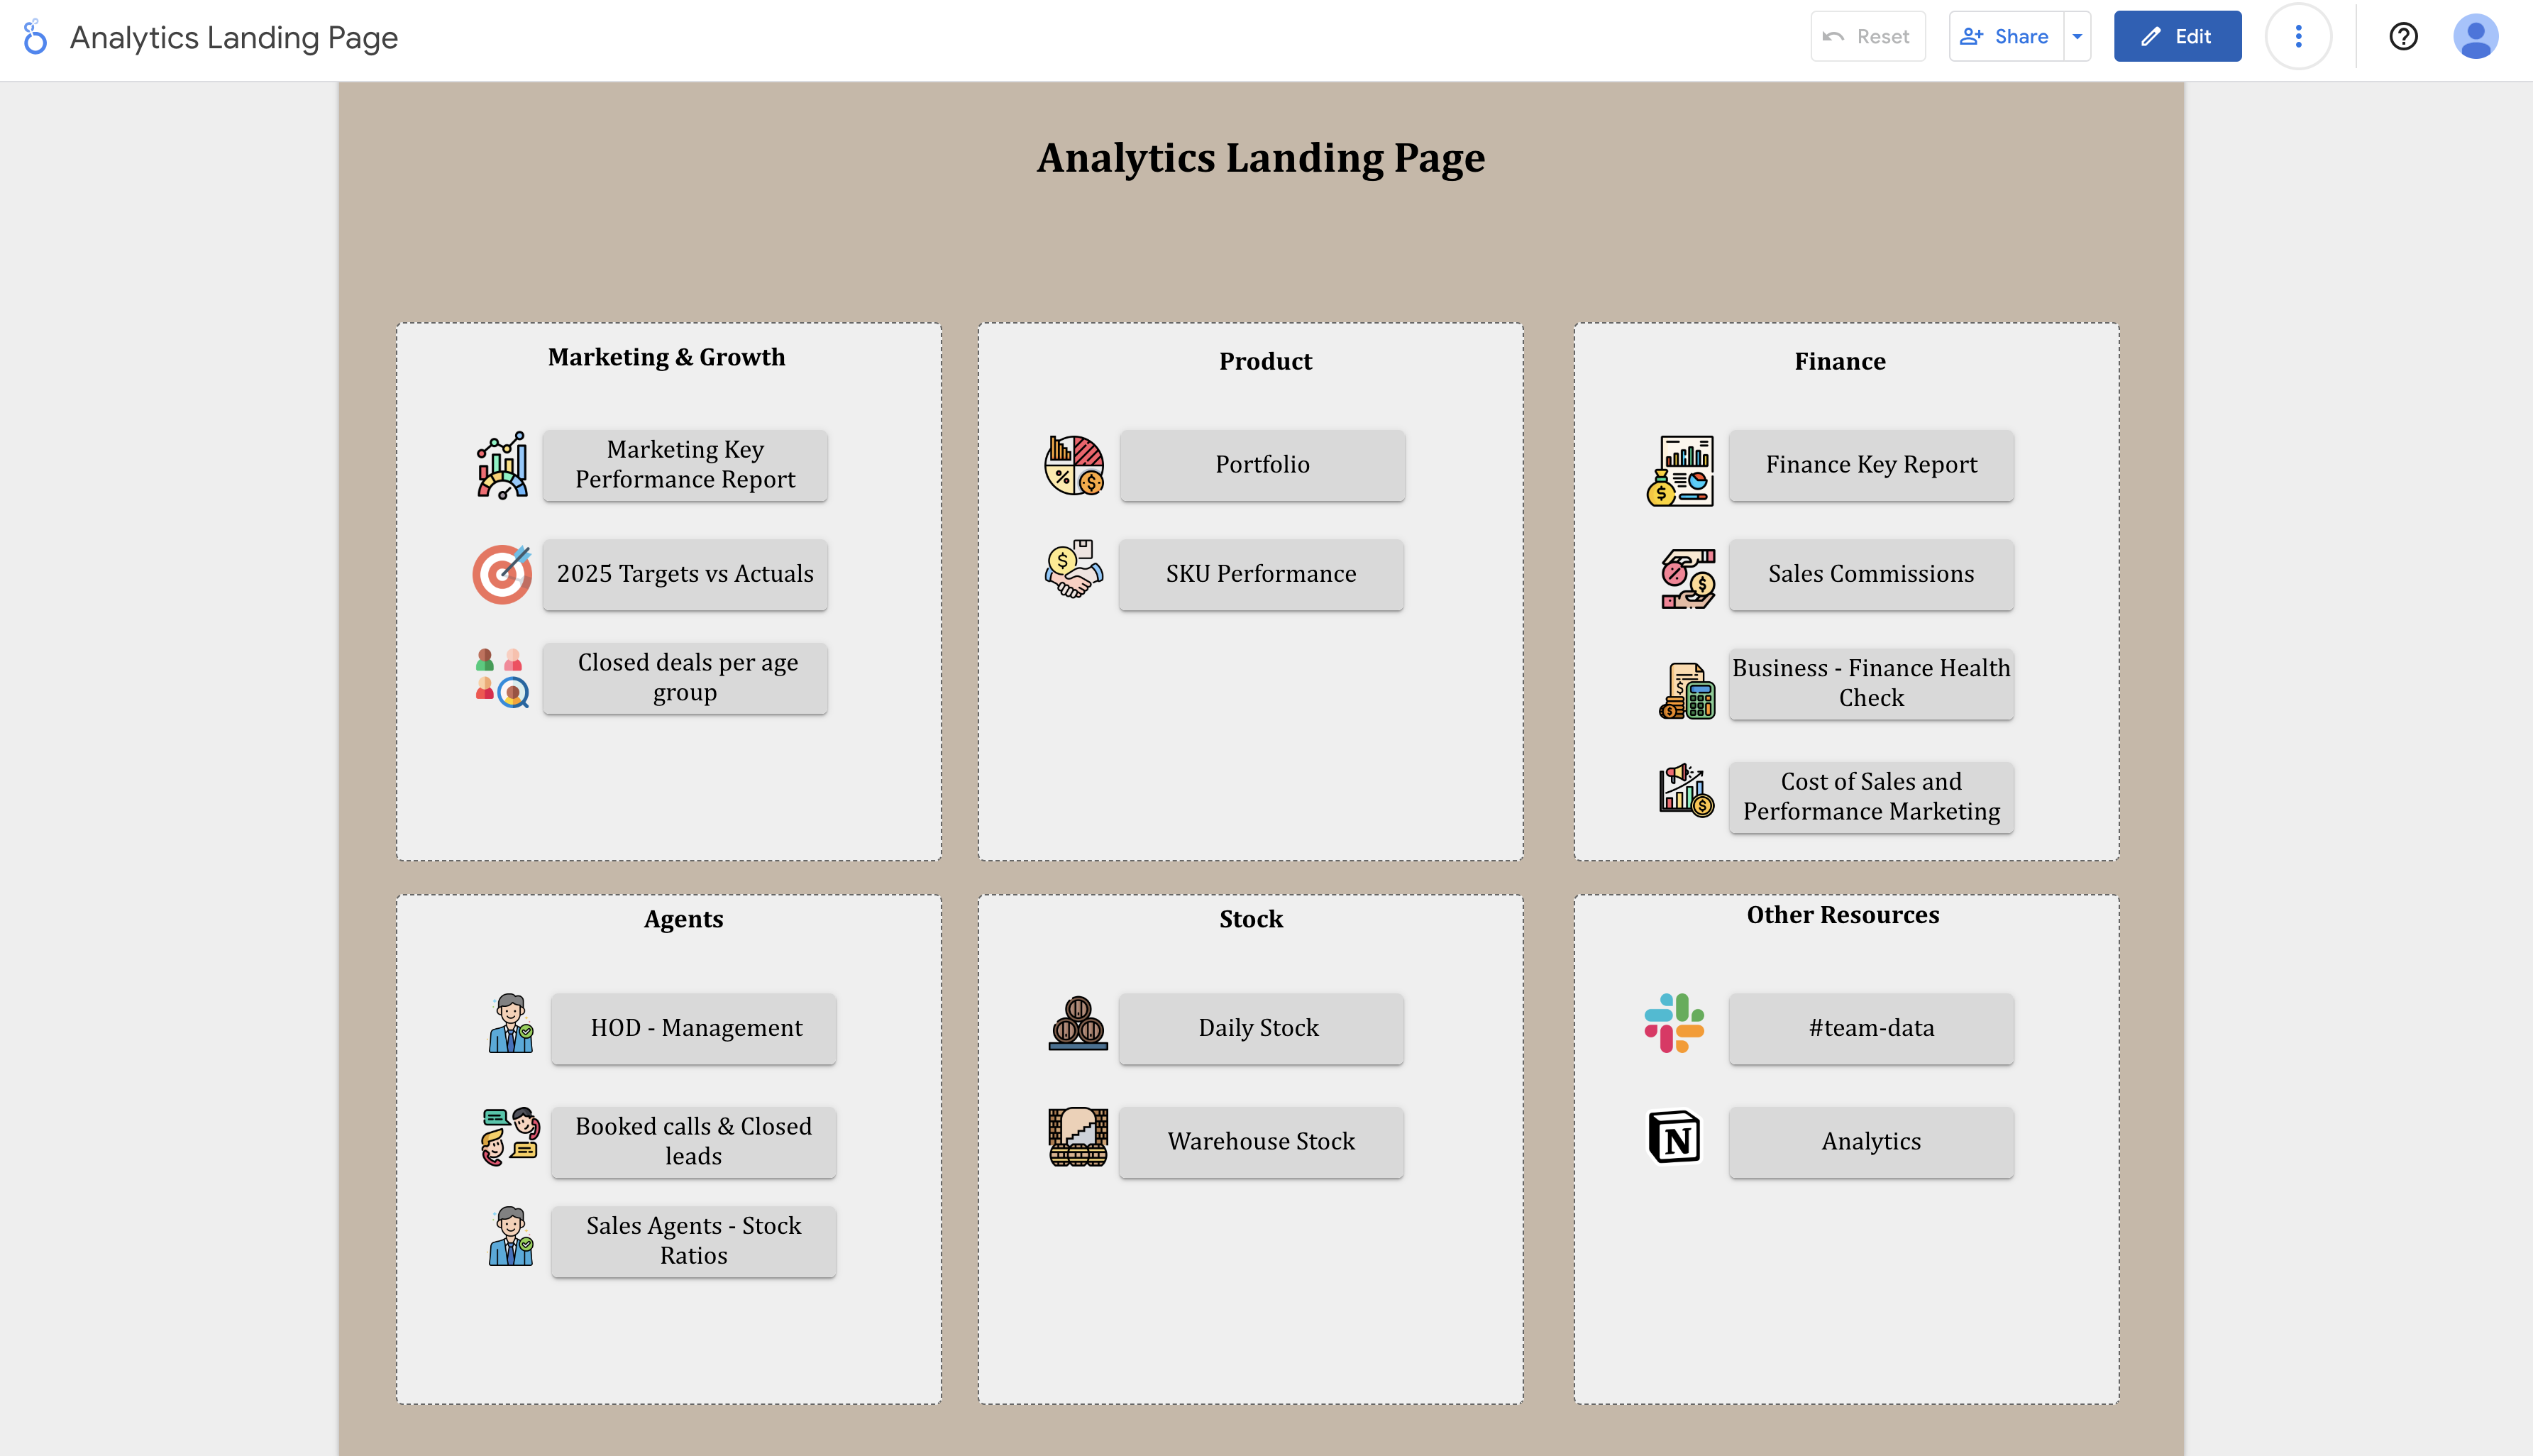Click the Share button
Screen dimensions: 2533x1456
[x=2006, y=37]
